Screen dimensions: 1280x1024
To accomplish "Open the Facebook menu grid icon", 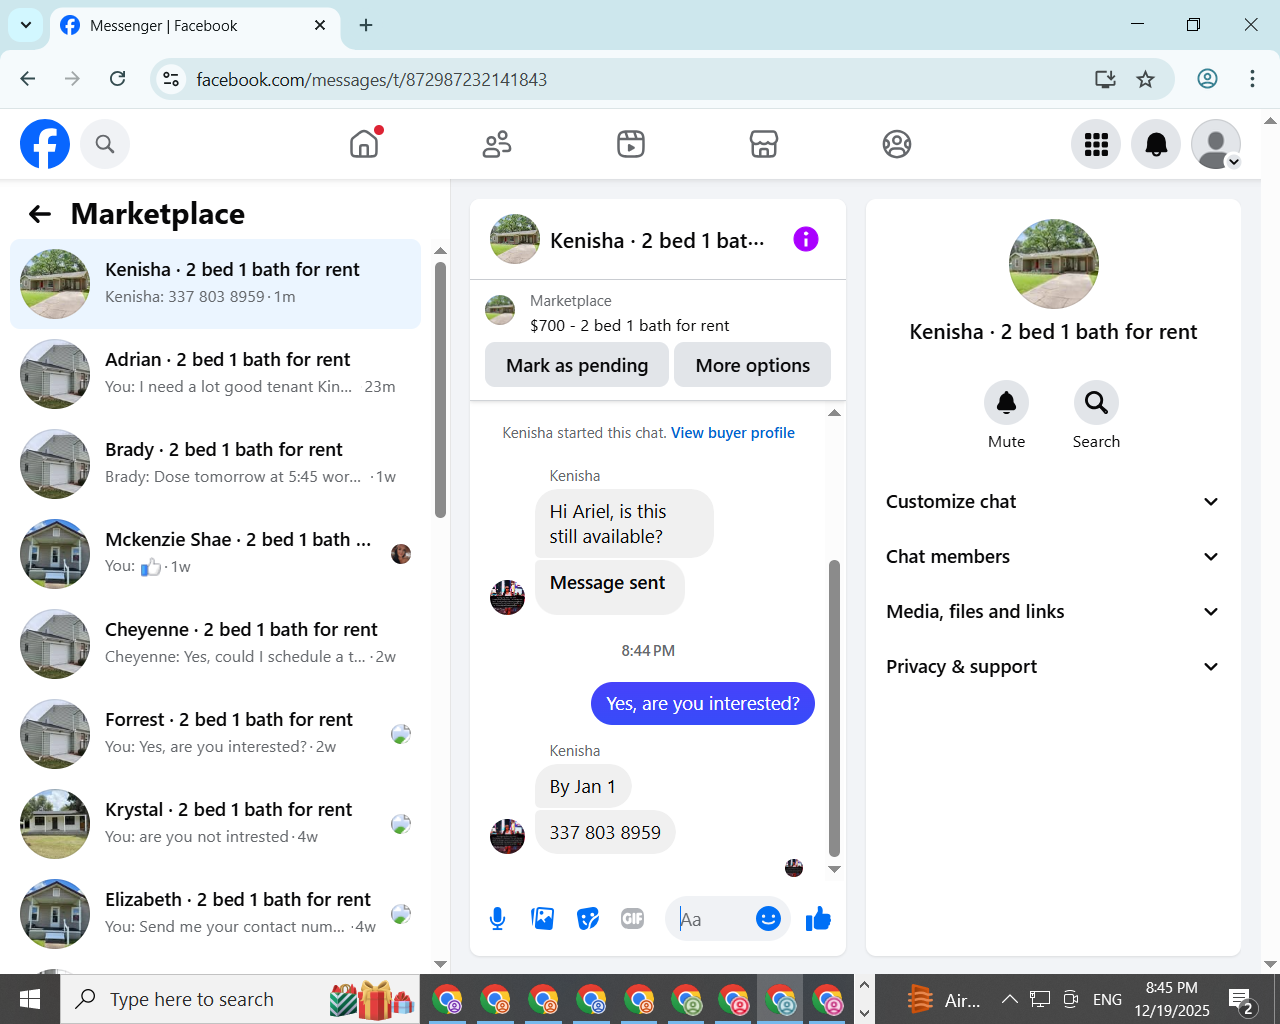I will (x=1096, y=144).
